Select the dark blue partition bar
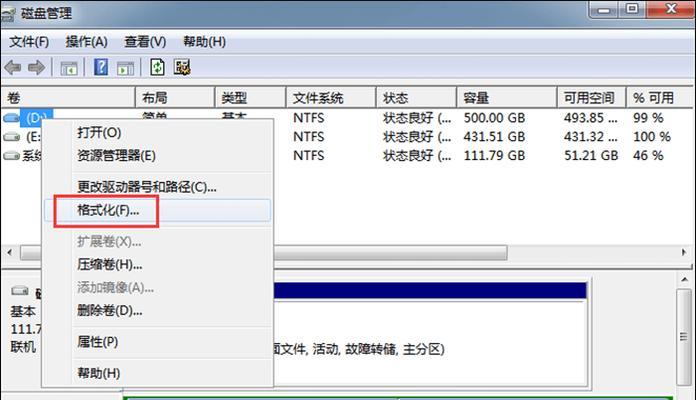The width and height of the screenshot is (696, 400). pyautogui.click(x=430, y=290)
